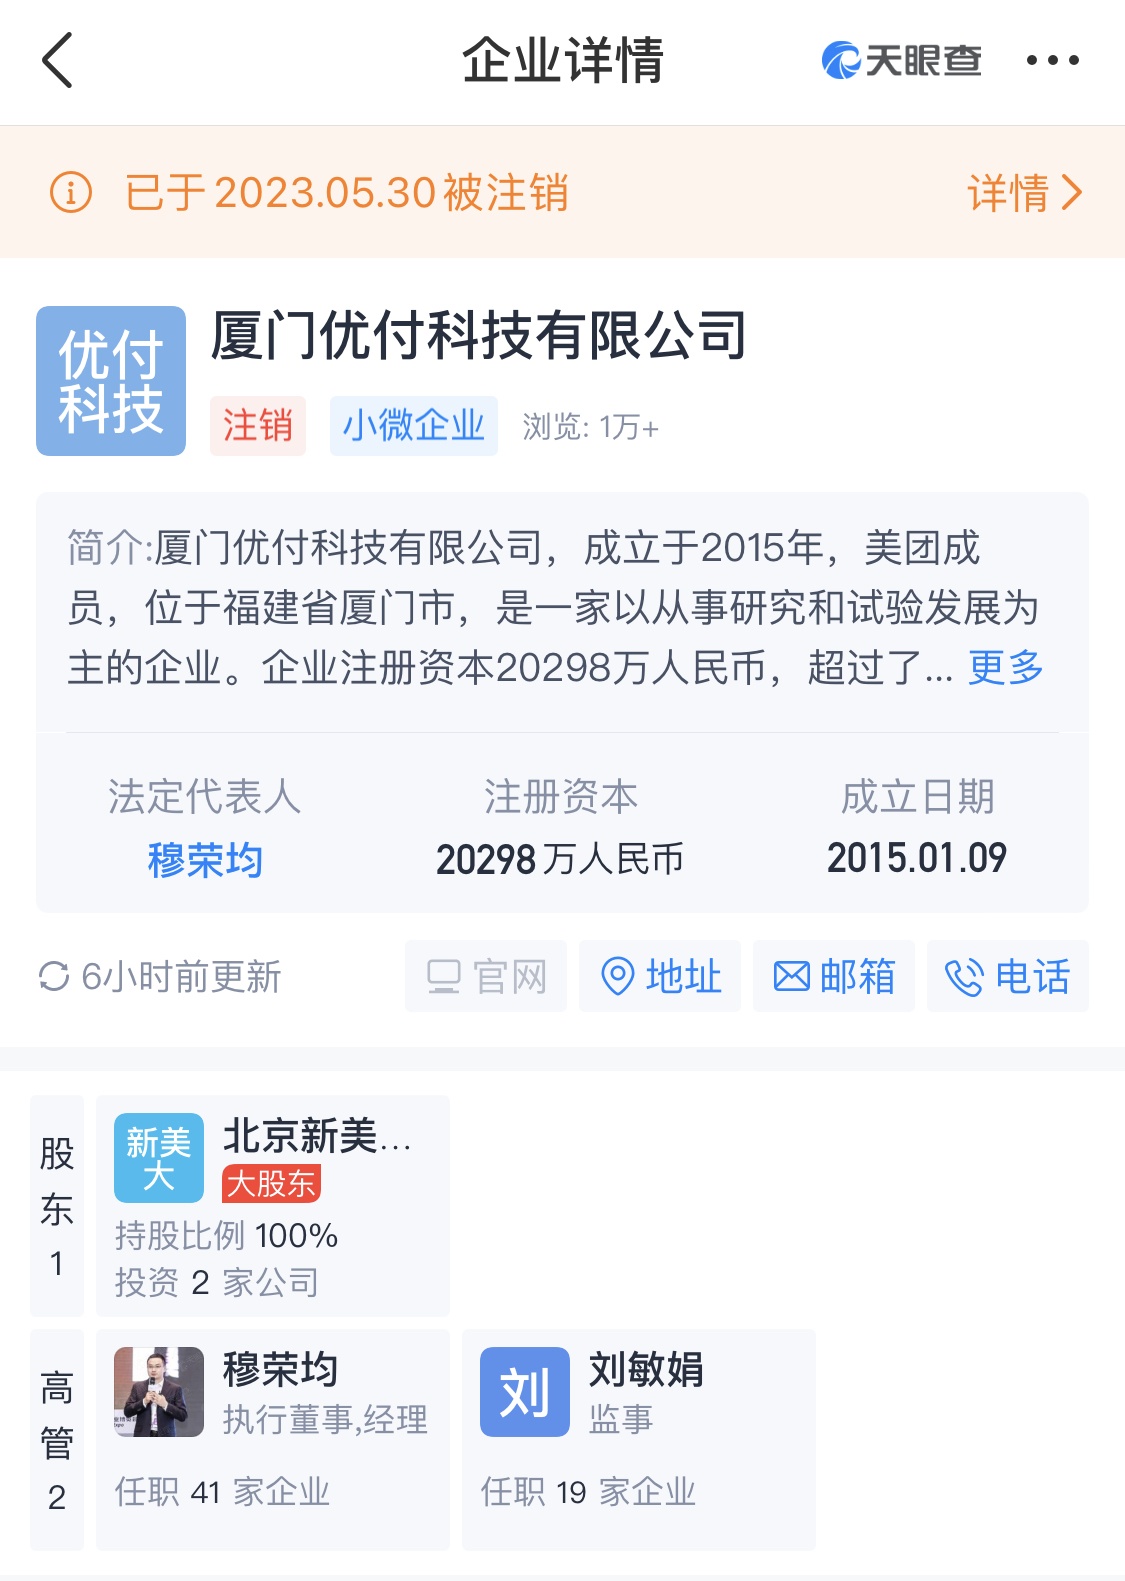Tap the 邮箱 email icon button
This screenshot has width=1125, height=1581.
(x=834, y=976)
